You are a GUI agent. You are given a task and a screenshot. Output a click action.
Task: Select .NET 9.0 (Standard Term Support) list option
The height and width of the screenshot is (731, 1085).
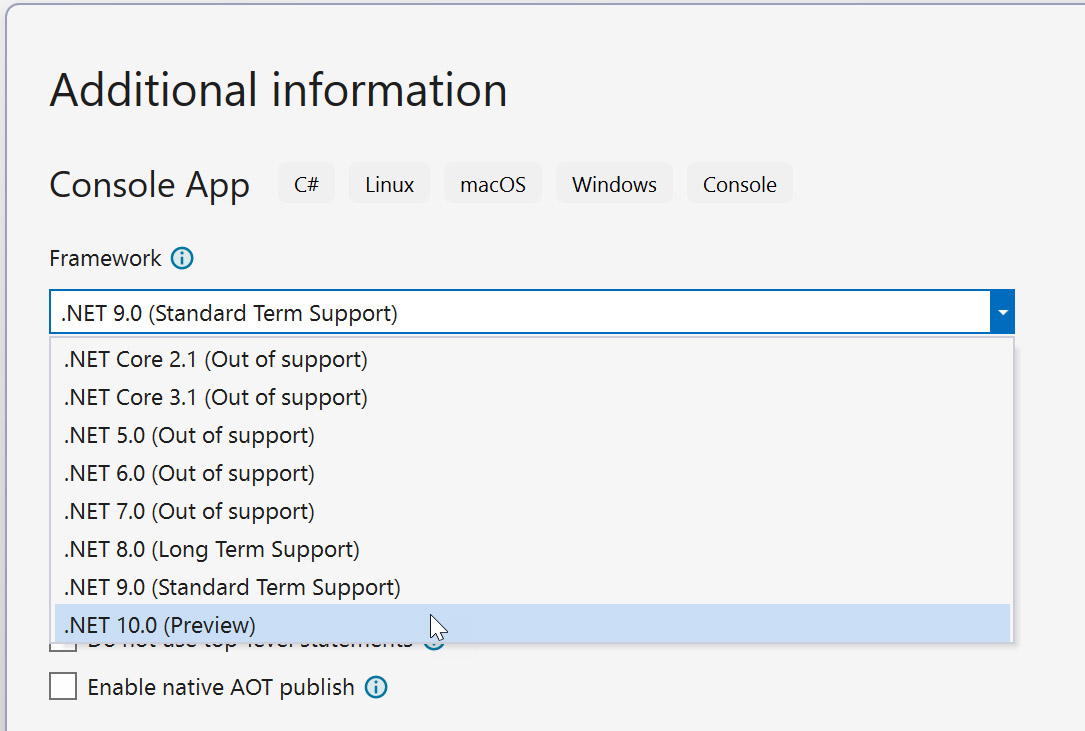[x=531, y=588]
